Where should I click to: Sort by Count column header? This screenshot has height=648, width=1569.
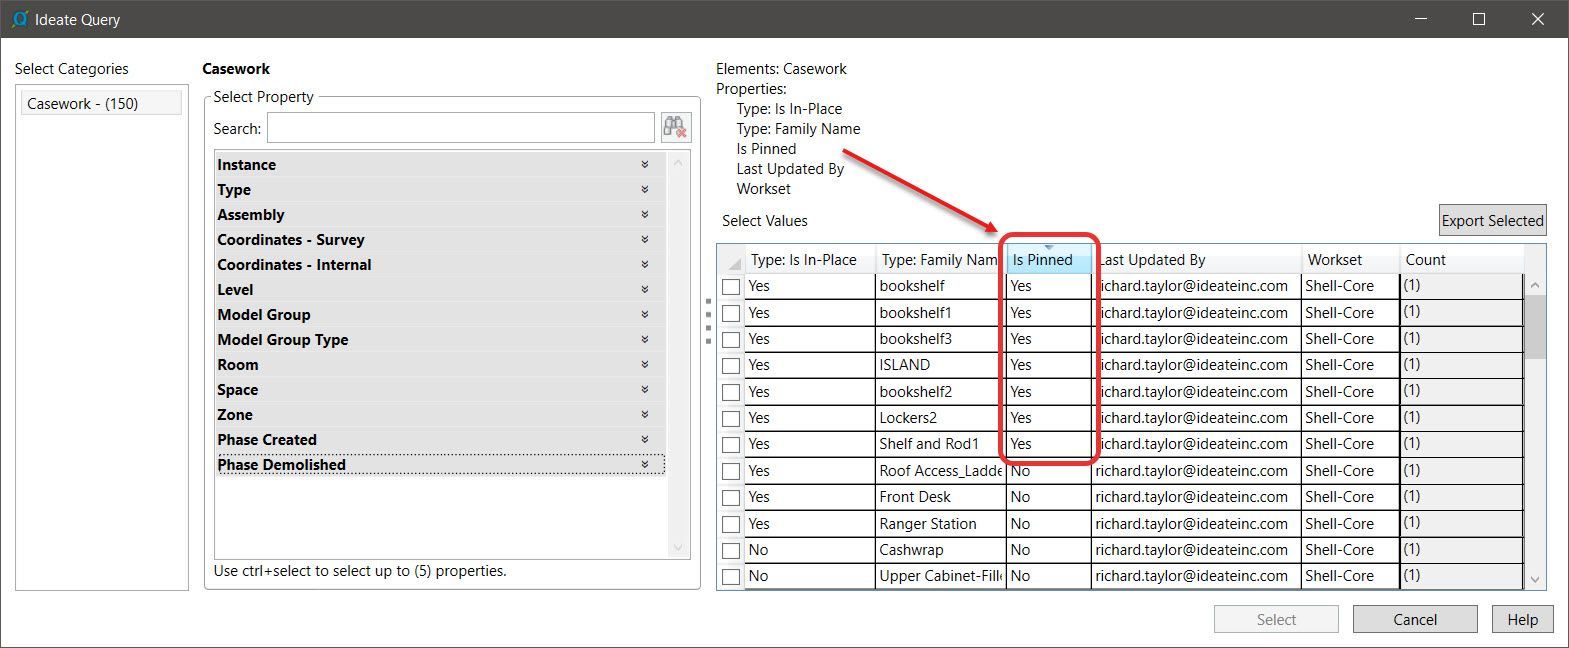coord(1460,260)
